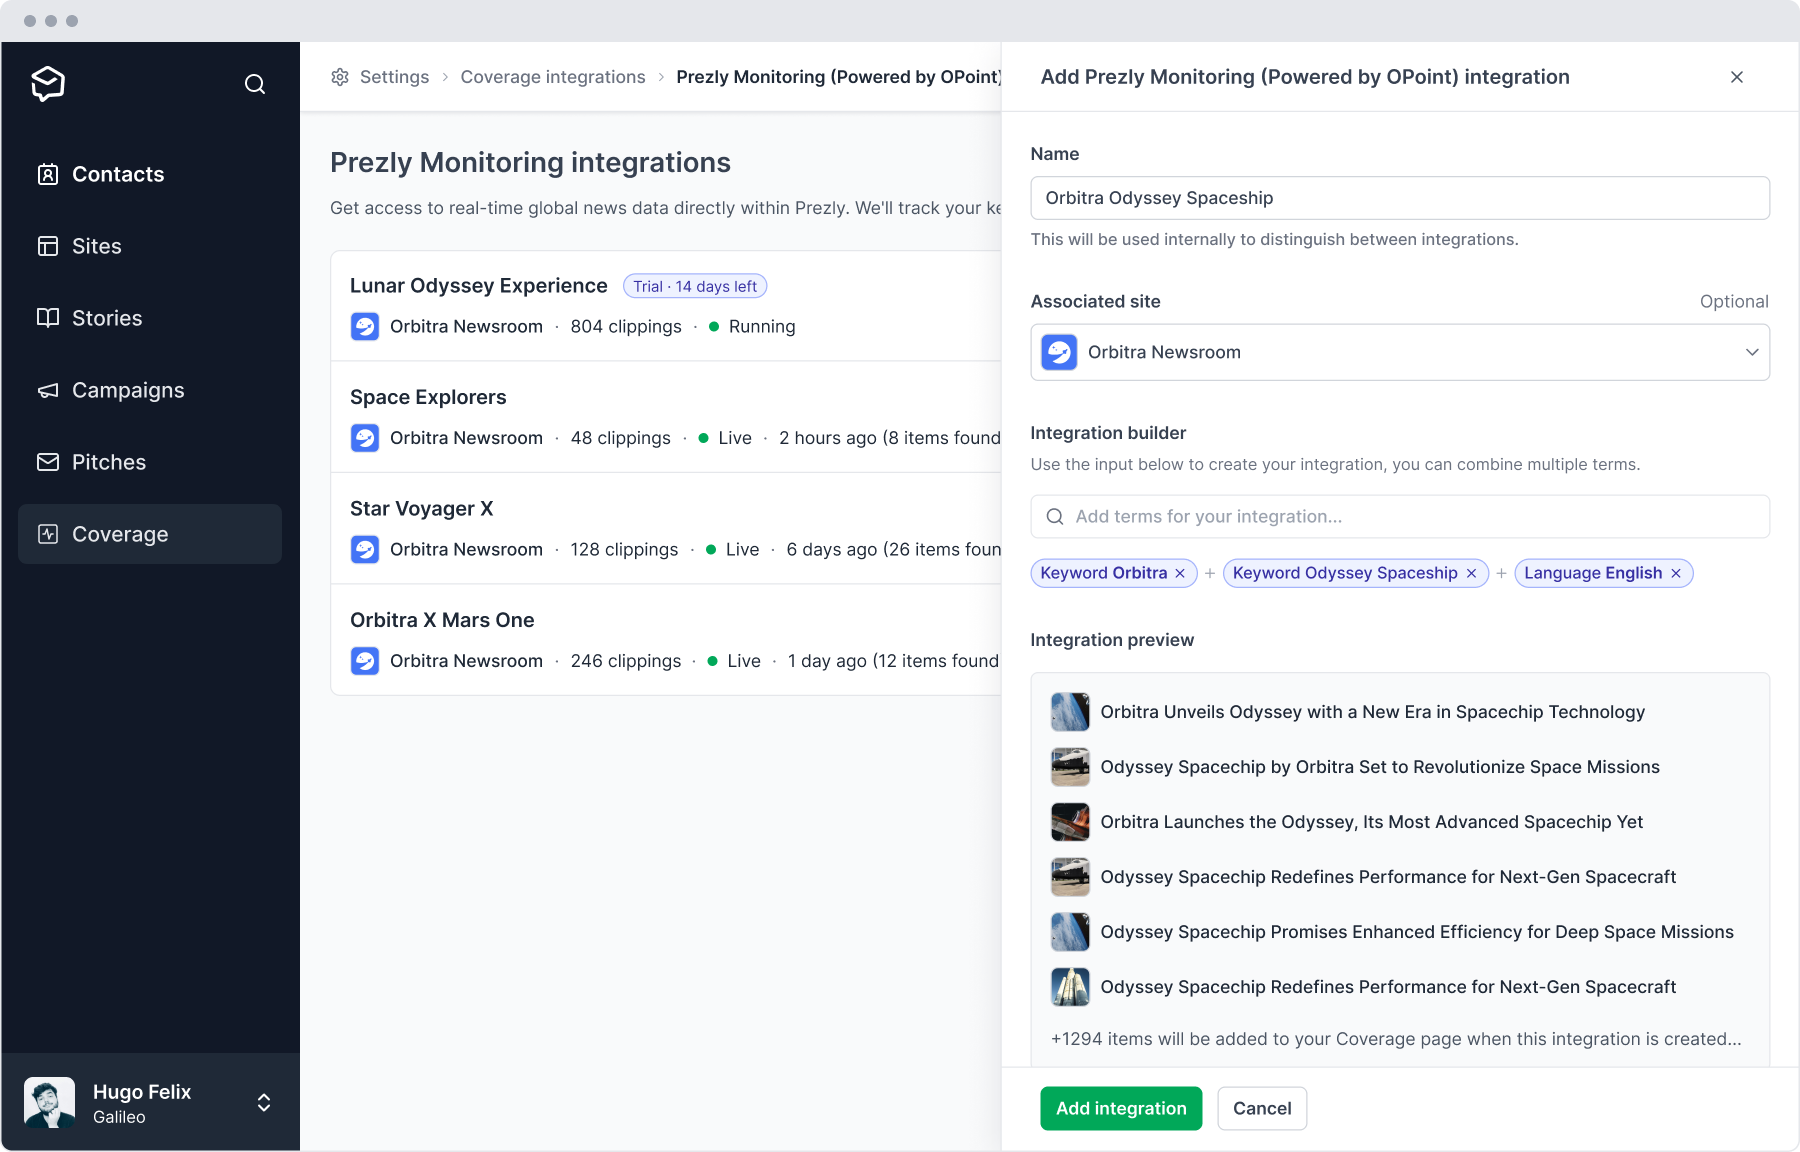Viewport: 1800px width, 1152px height.
Task: Click the Add terms search field
Action: pyautogui.click(x=1399, y=517)
